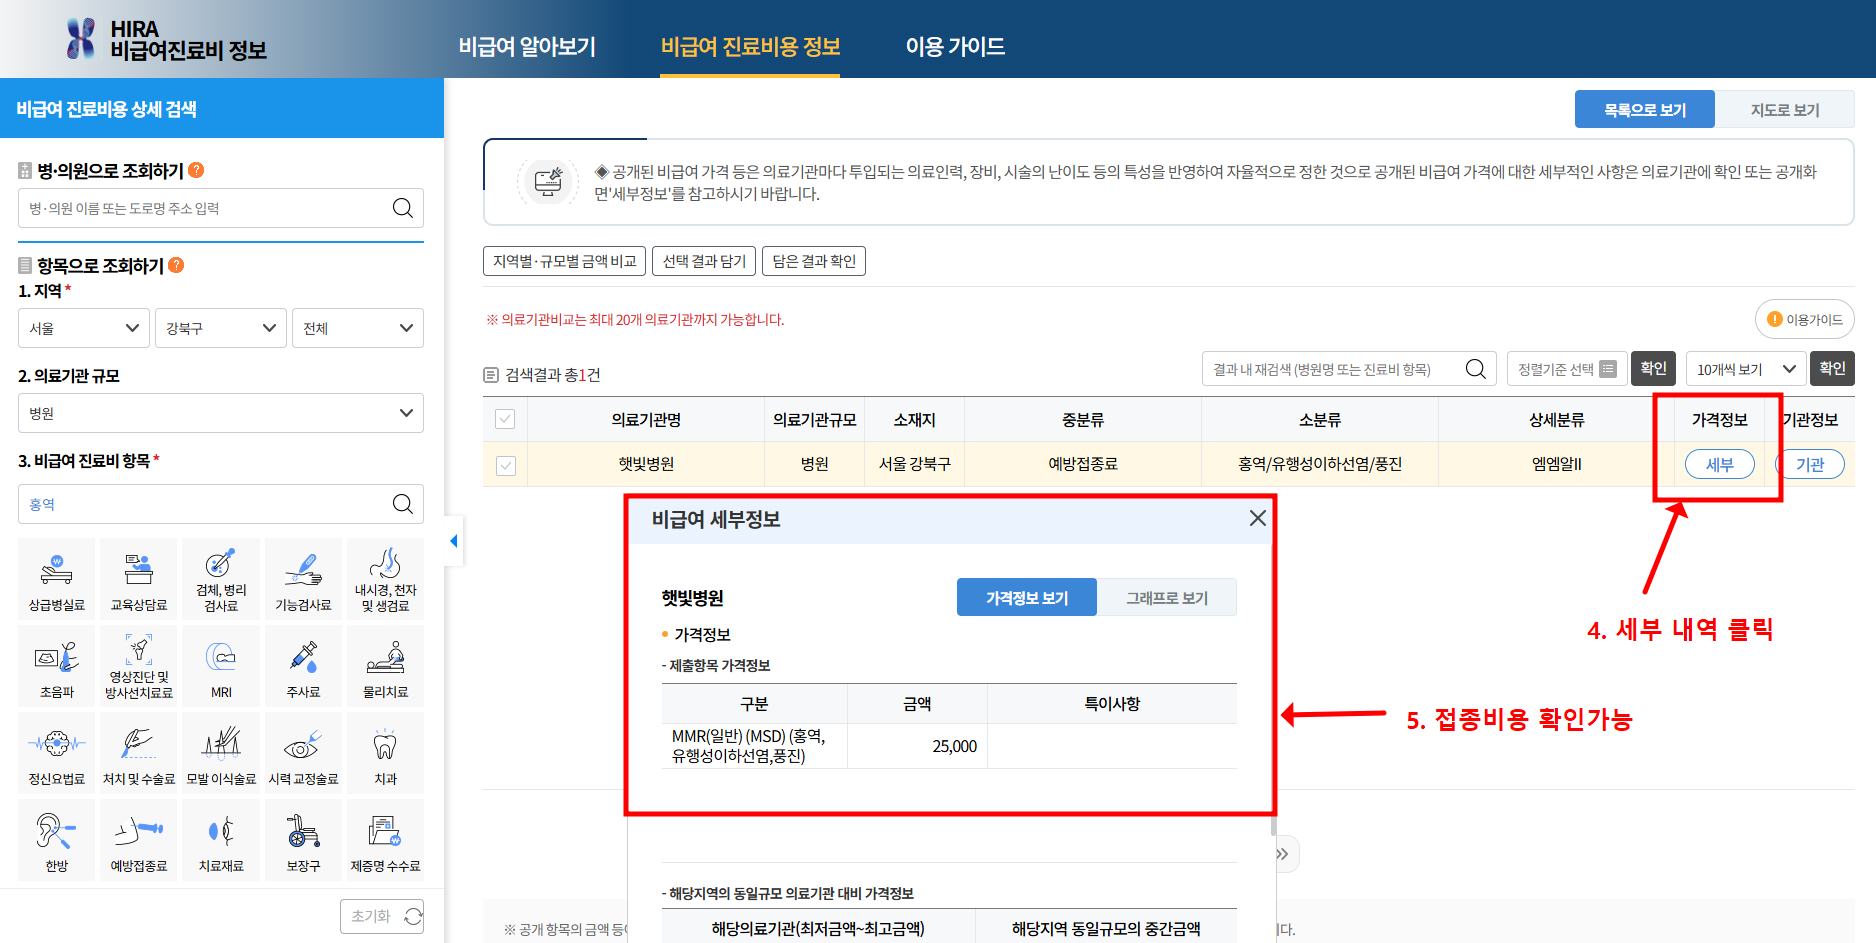Select the 물리치료 category icon
Viewport: 1876px width, 943px height.
tap(385, 665)
